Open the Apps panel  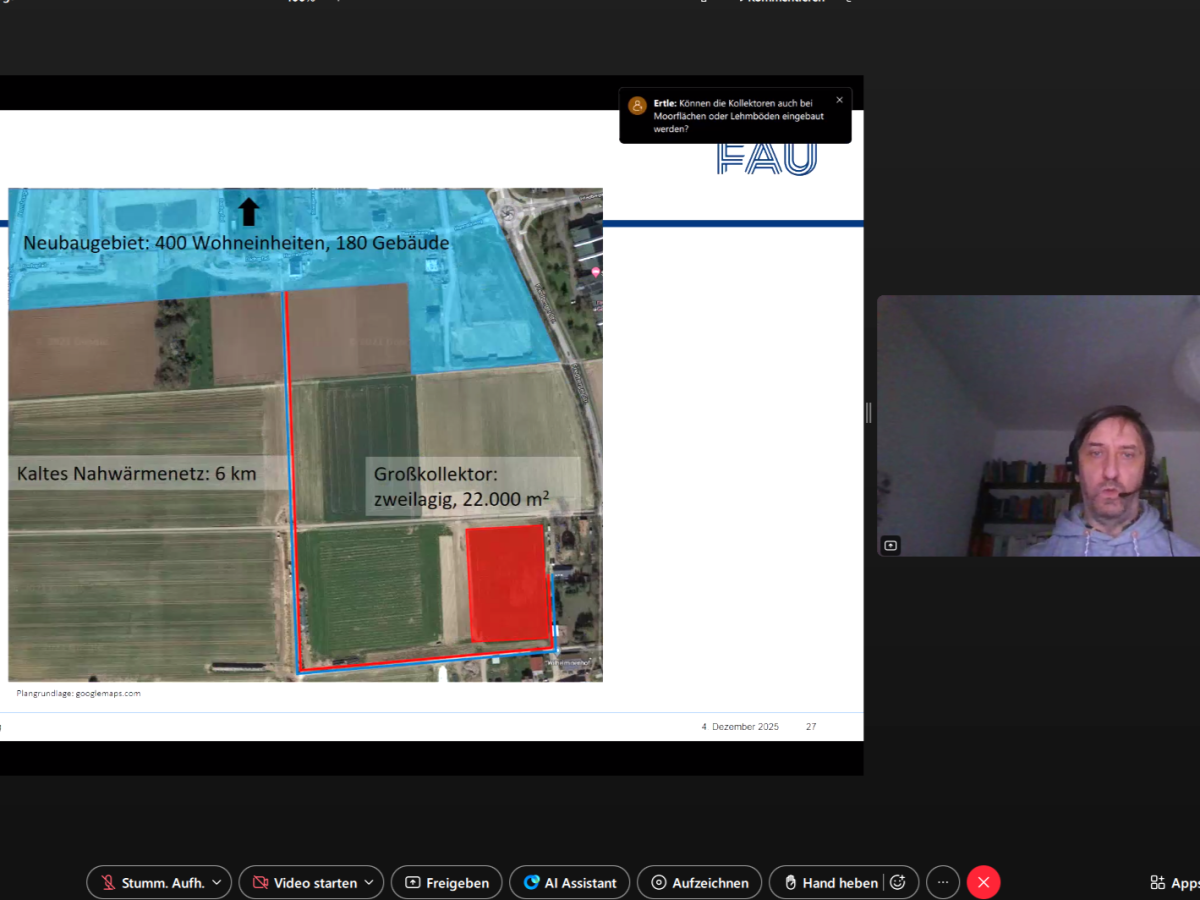[x=1175, y=883]
